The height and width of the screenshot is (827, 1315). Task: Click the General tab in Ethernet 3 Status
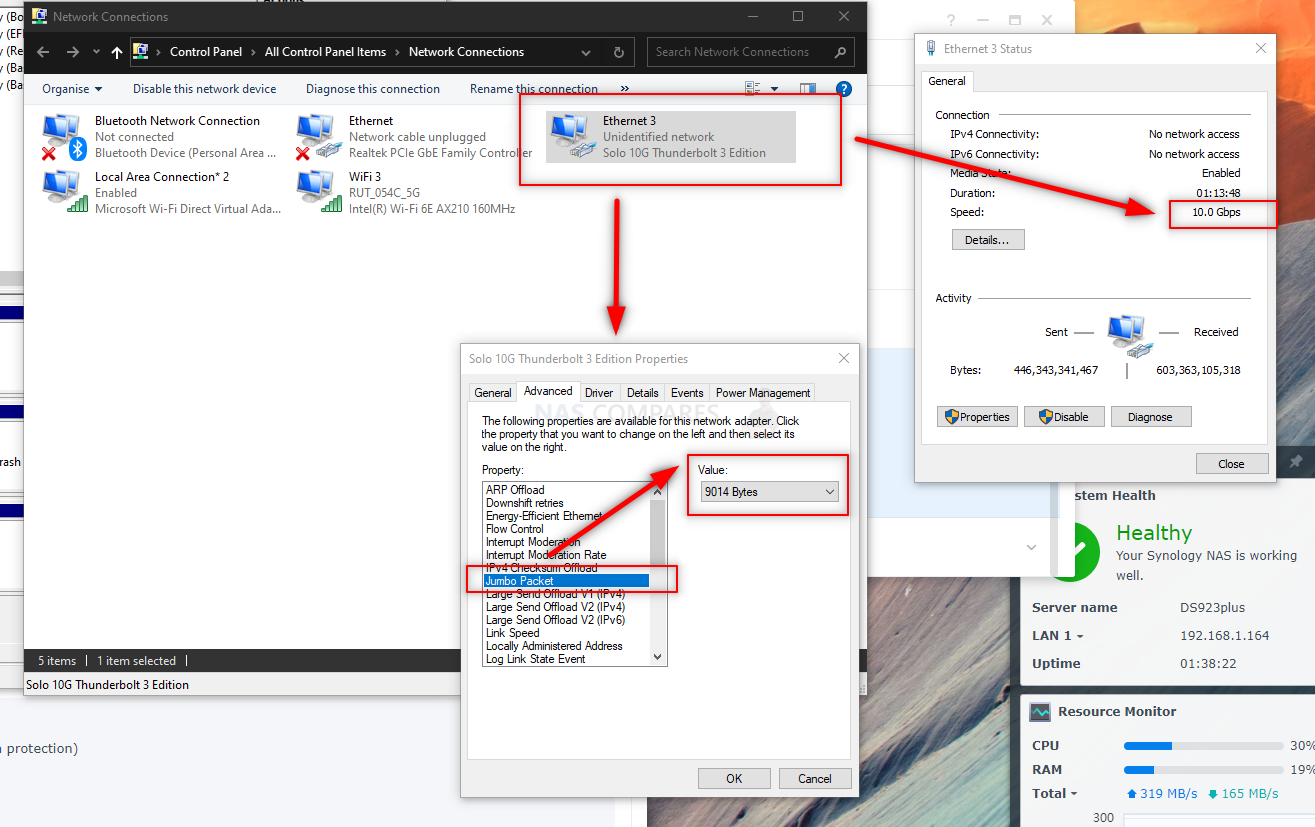[x=946, y=81]
